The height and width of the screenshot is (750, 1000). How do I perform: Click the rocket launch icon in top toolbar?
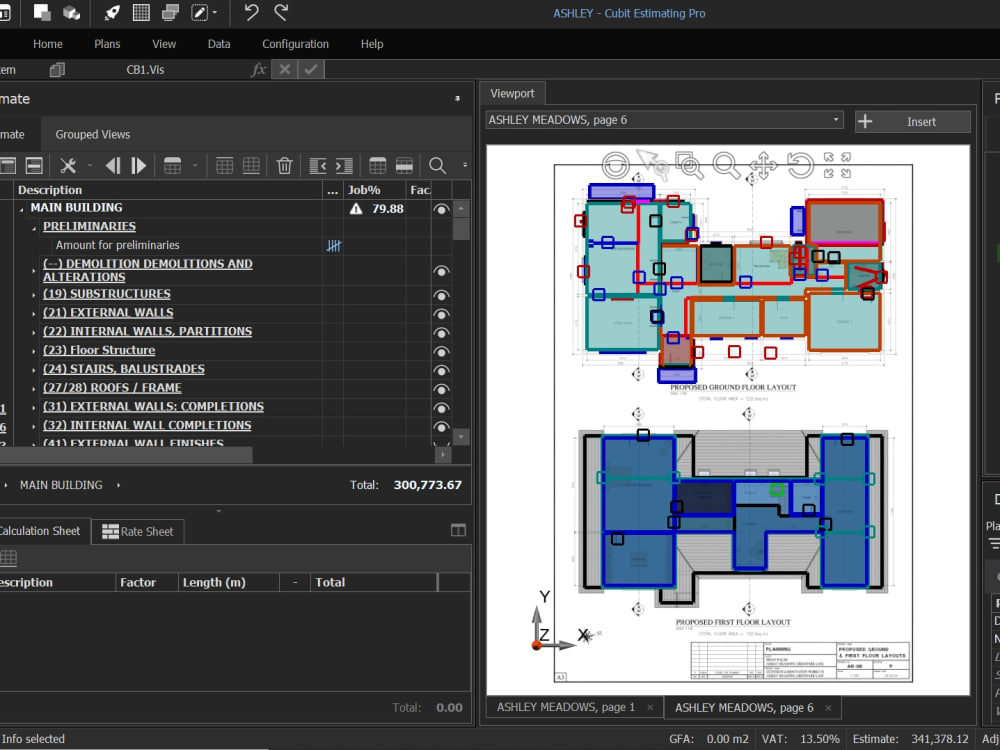point(112,13)
